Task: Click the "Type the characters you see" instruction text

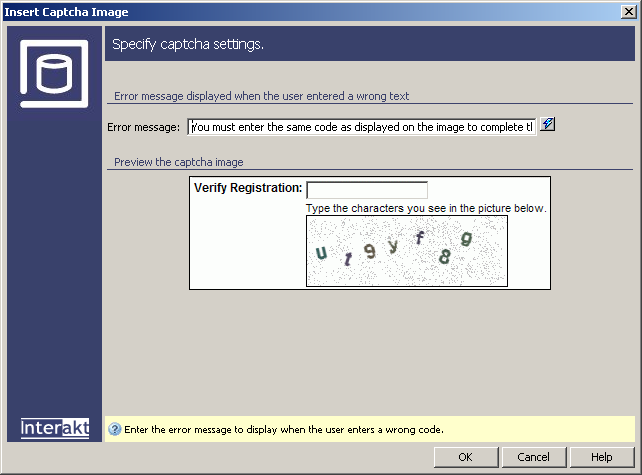Action: pyautogui.click(x=426, y=208)
